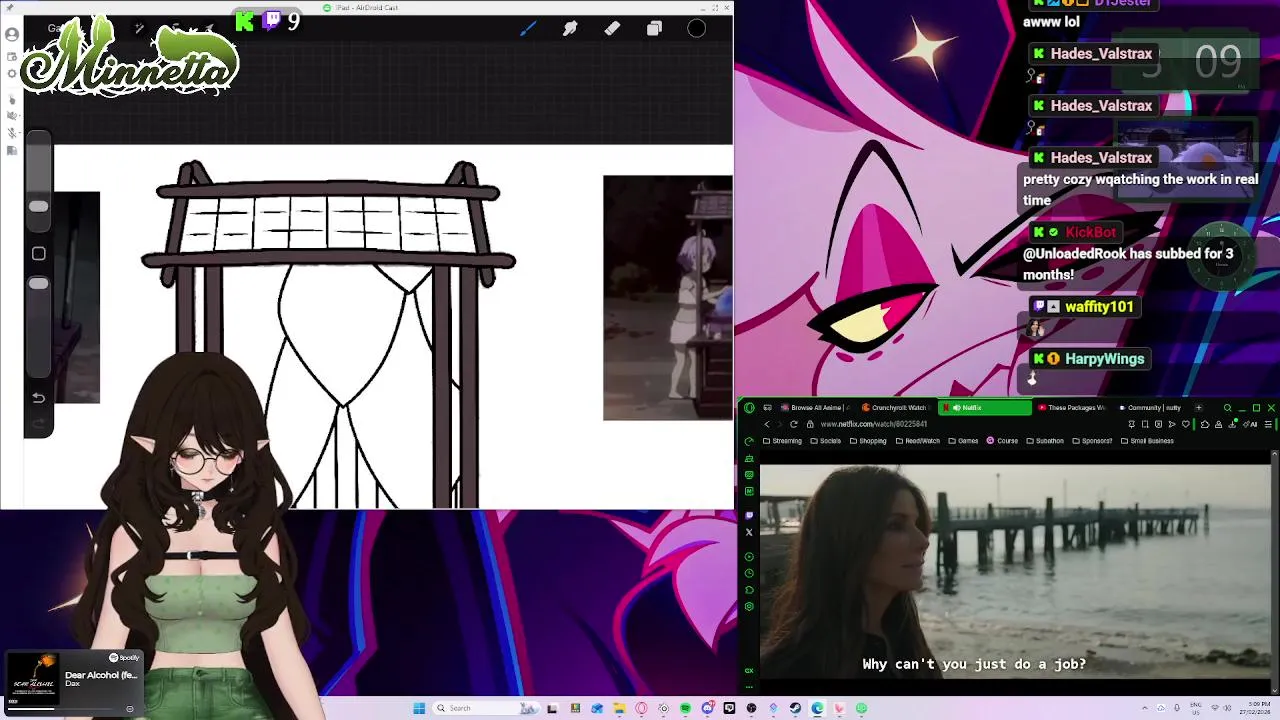Switch to These Packages YouTube tab

pos(1072,407)
